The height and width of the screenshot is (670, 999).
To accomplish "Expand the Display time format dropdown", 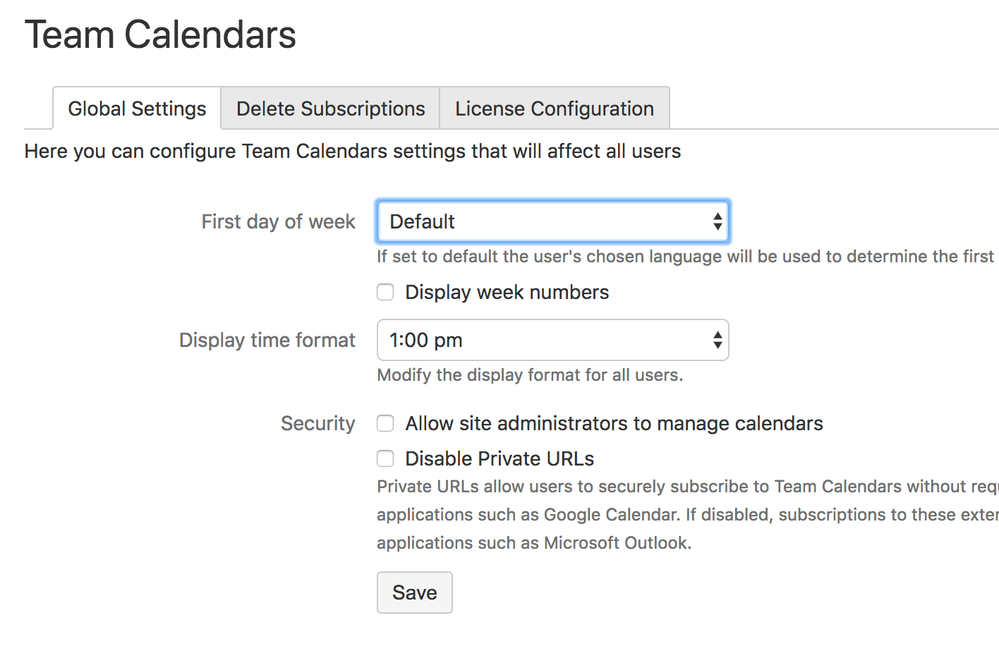I will coord(552,340).
